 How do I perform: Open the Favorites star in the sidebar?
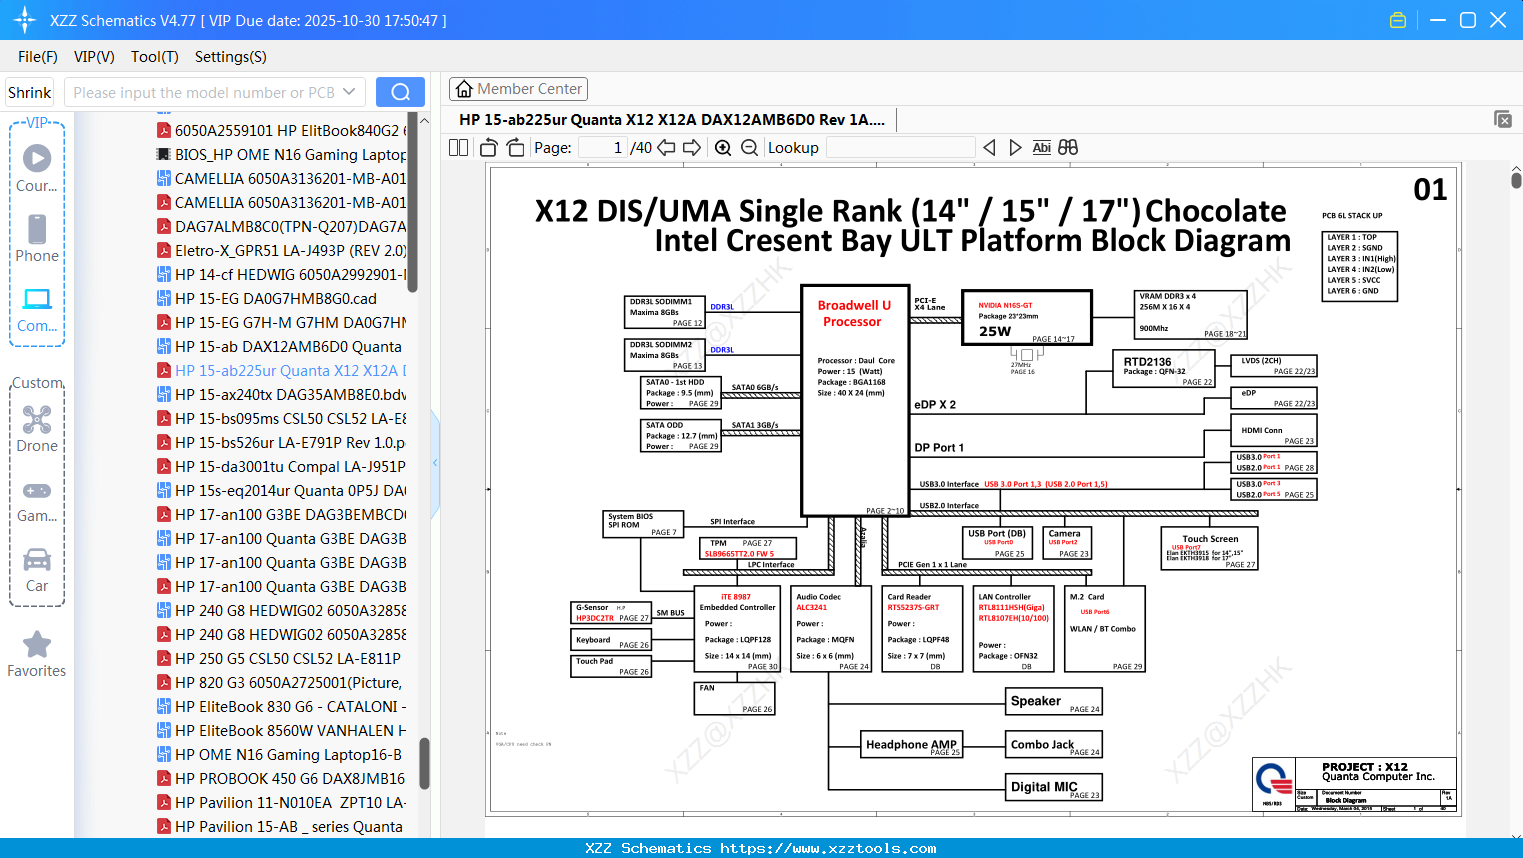[37, 654]
